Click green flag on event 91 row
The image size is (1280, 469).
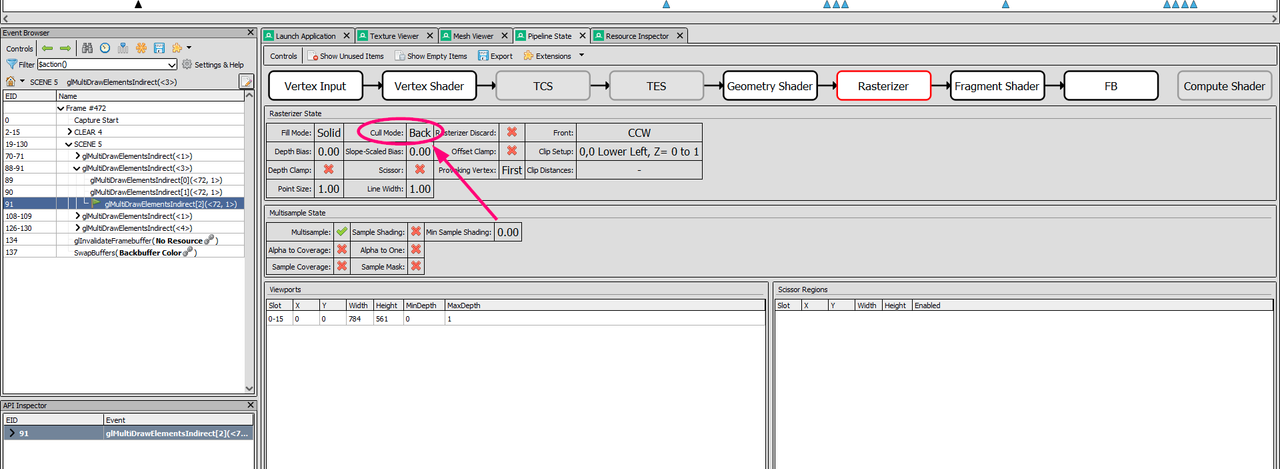[x=97, y=203]
